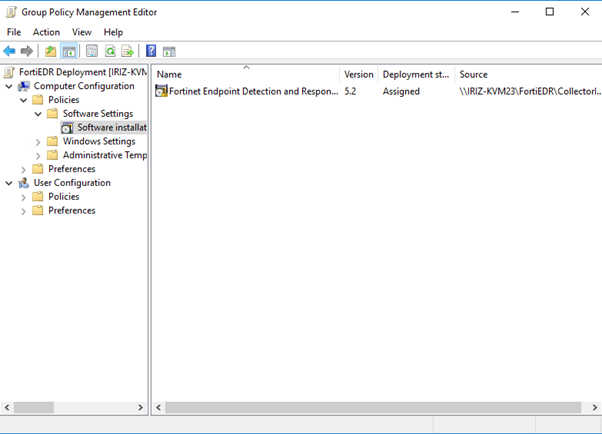Expand Preferences under User Configuration
The image size is (602, 434).
click(x=23, y=211)
